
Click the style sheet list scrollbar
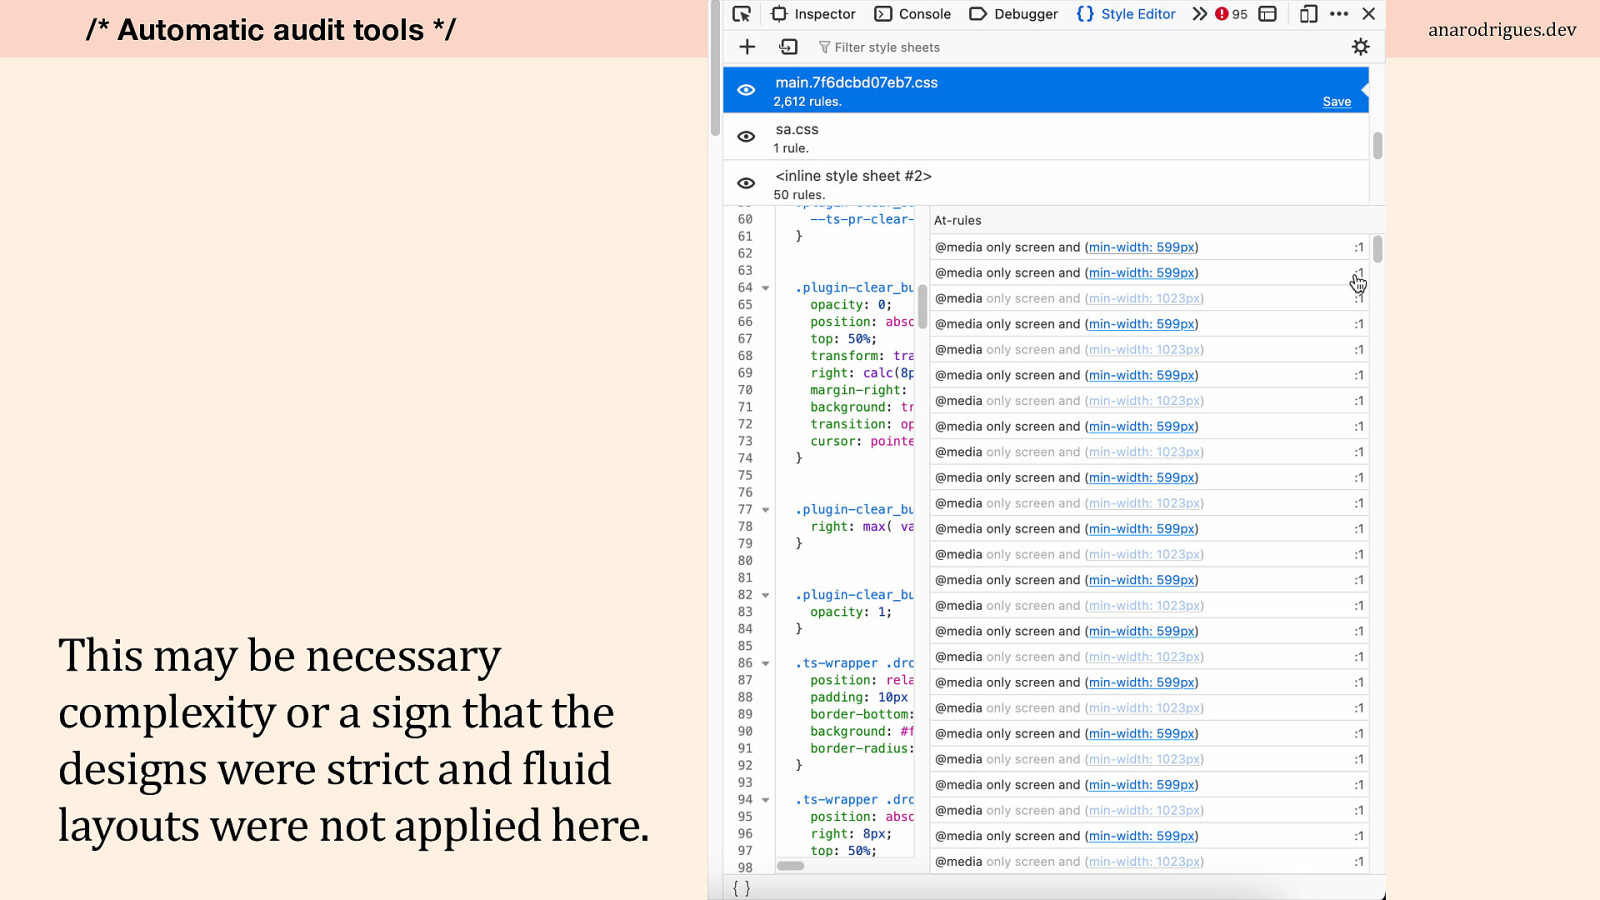[x=1377, y=146]
